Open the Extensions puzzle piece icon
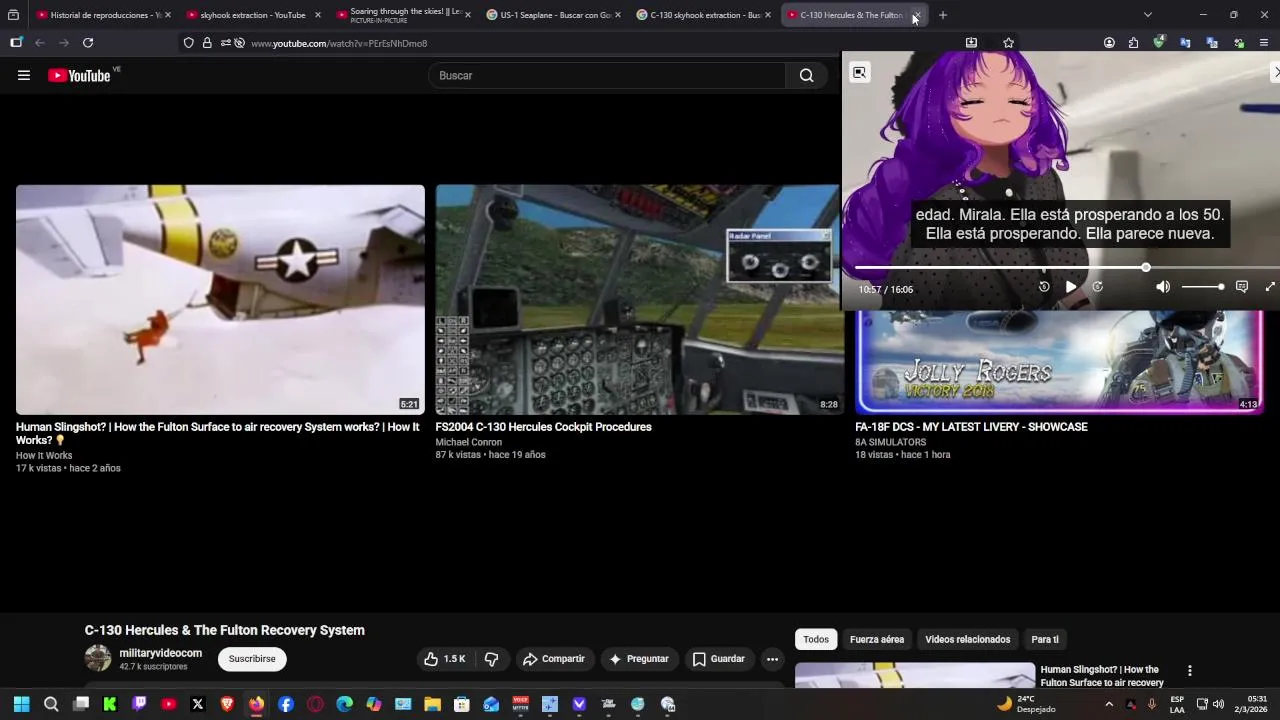 click(x=1133, y=43)
